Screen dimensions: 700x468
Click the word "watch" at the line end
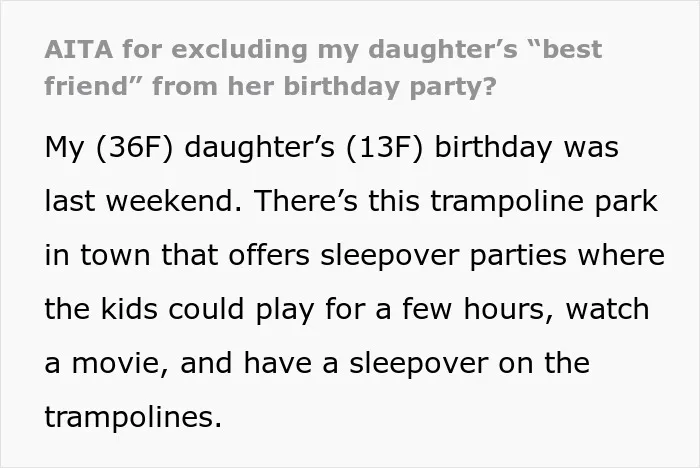tap(608, 309)
